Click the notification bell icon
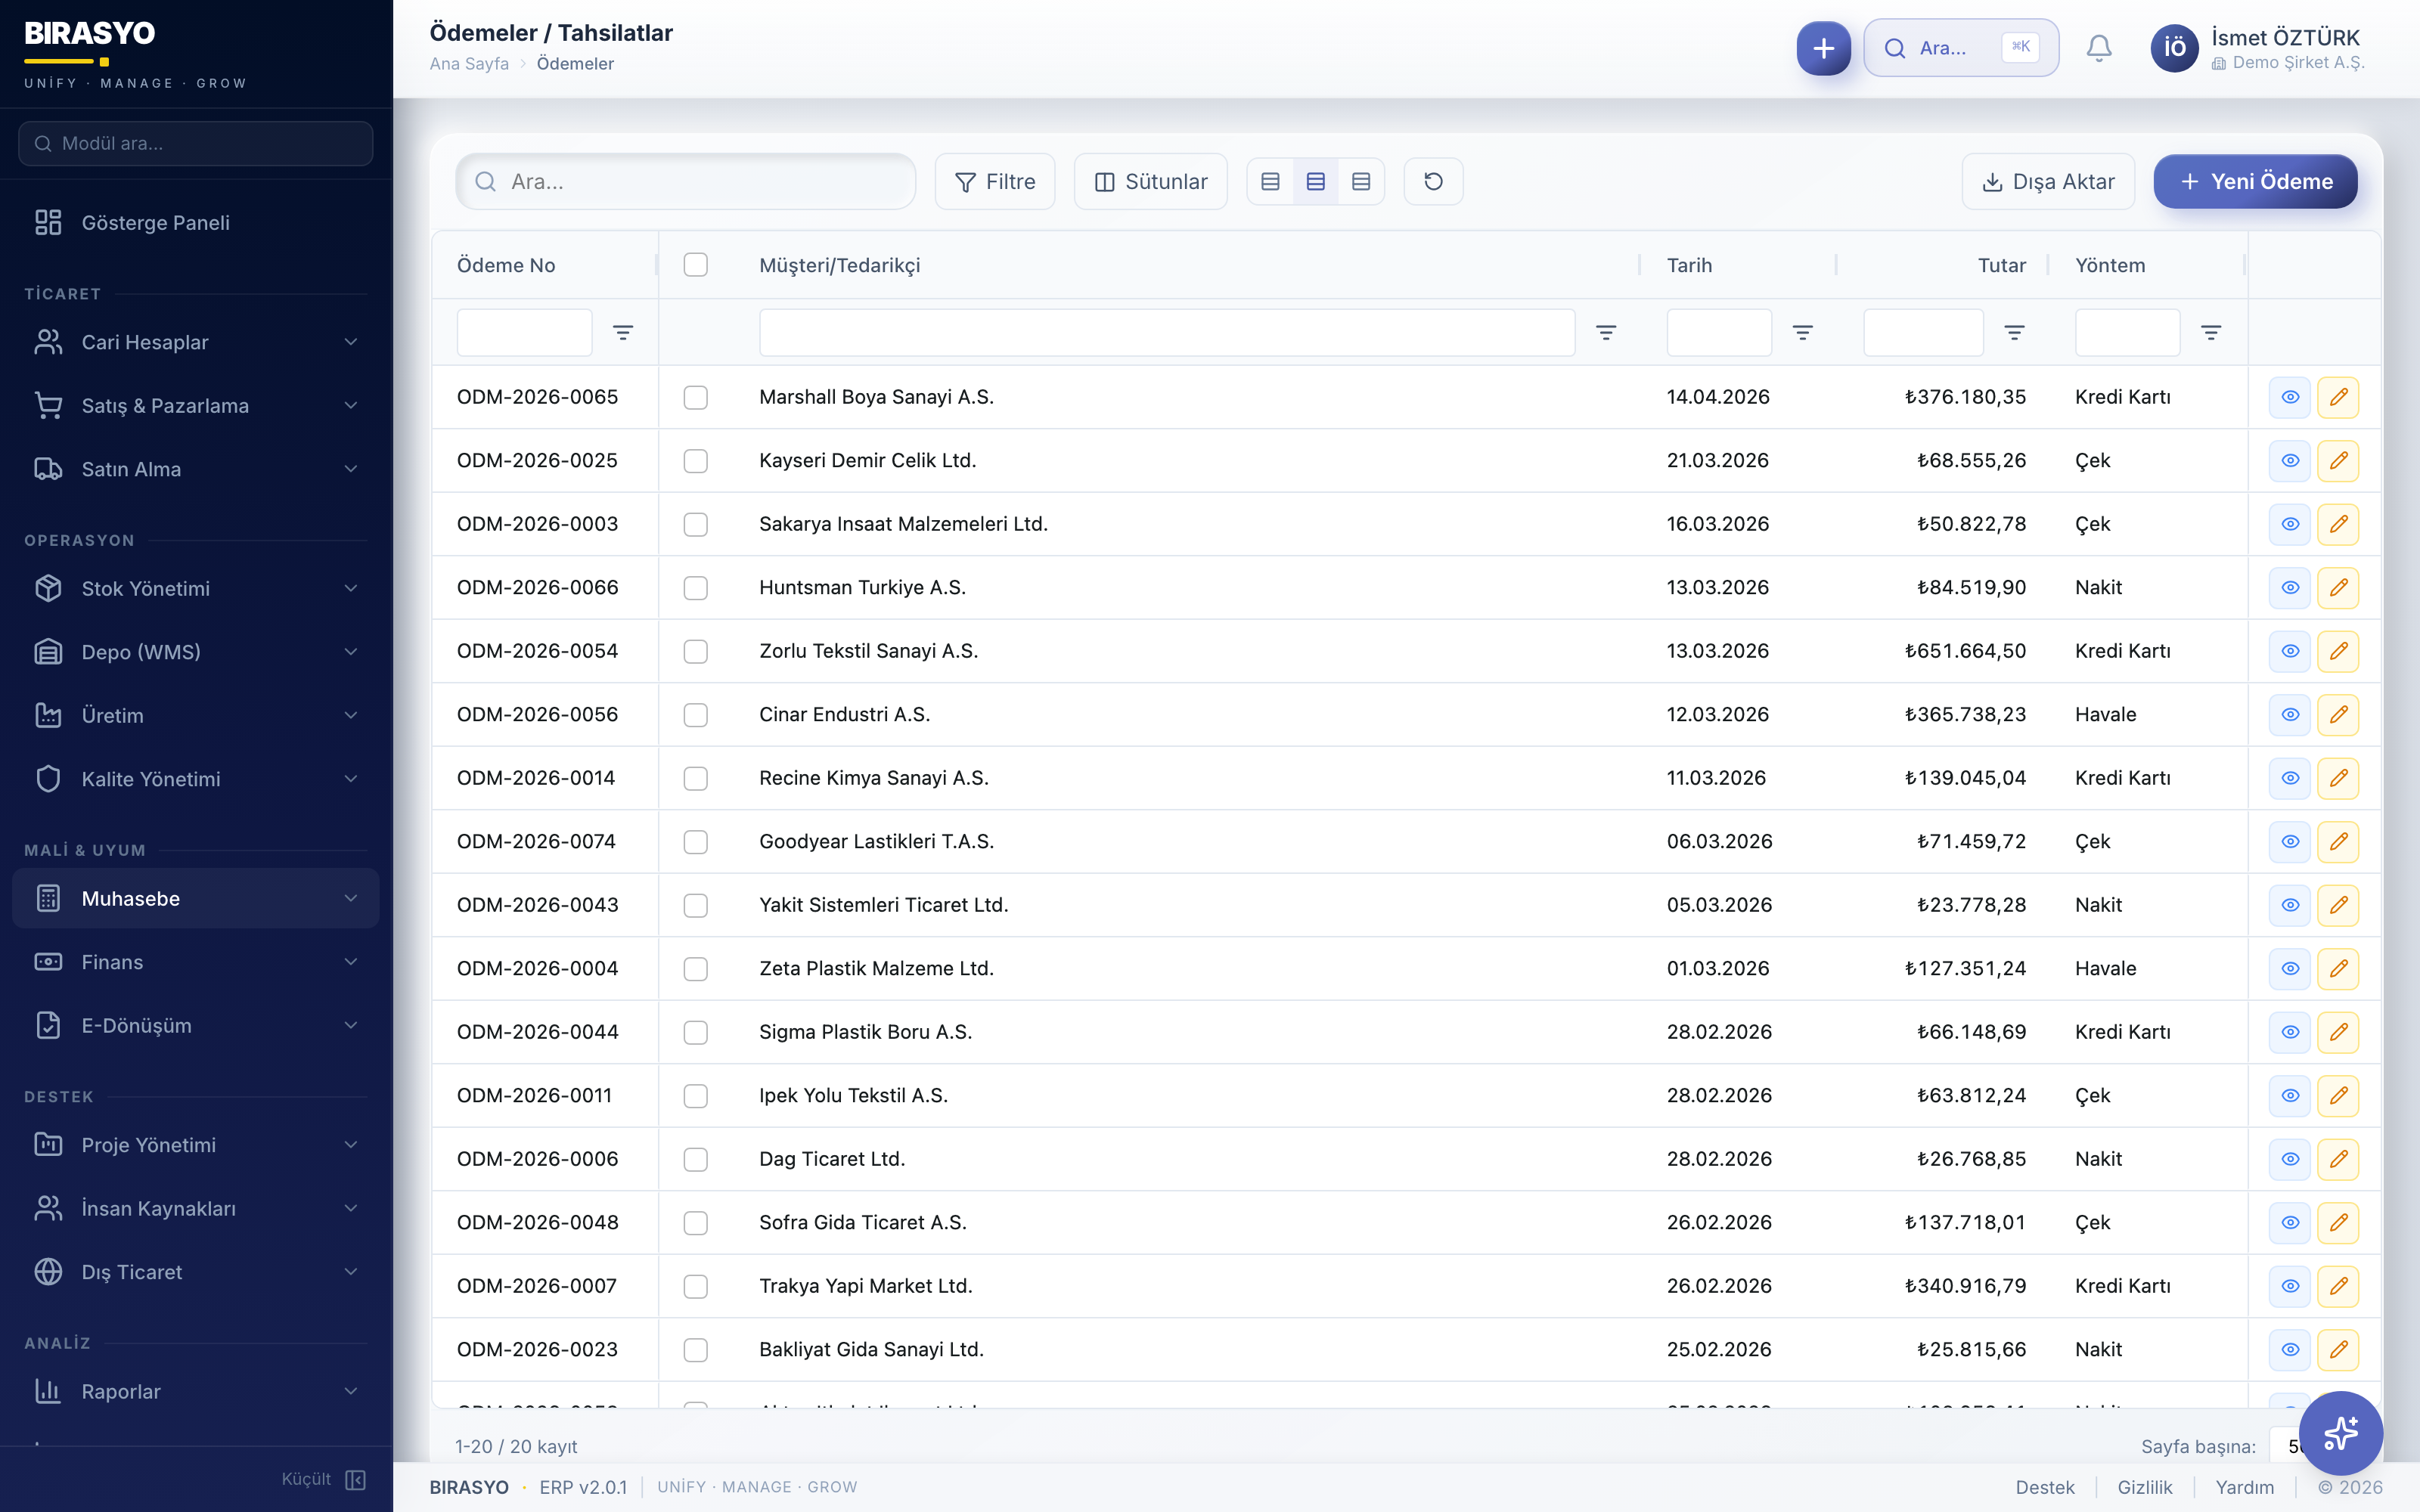 coord(2099,48)
